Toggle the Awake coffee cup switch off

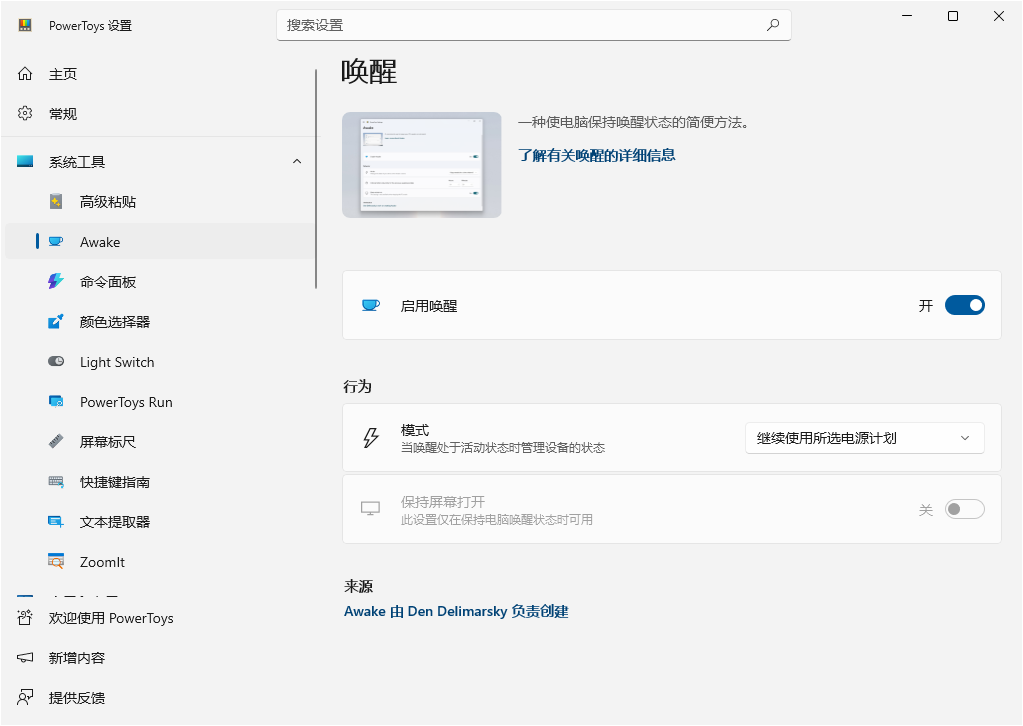963,305
